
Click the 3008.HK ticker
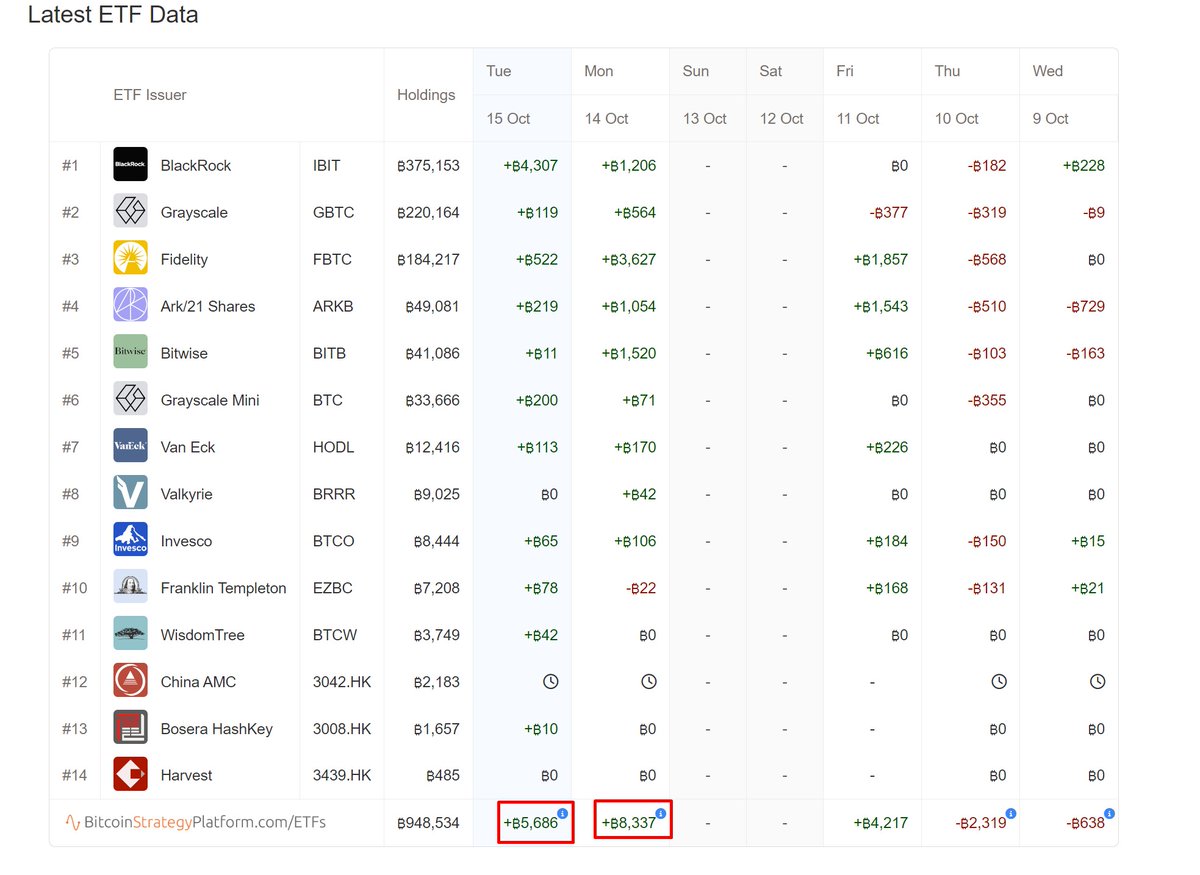tap(341, 729)
